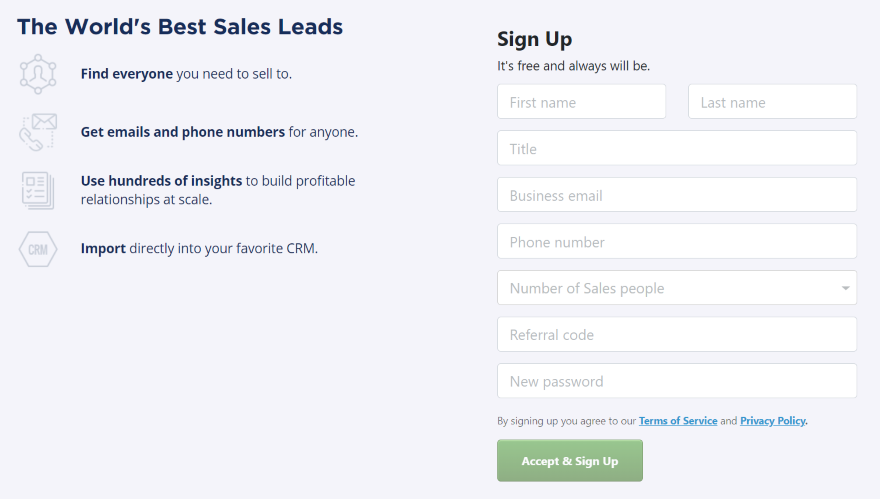Open the Privacy Policy link
The width and height of the screenshot is (880, 499).
click(772, 421)
